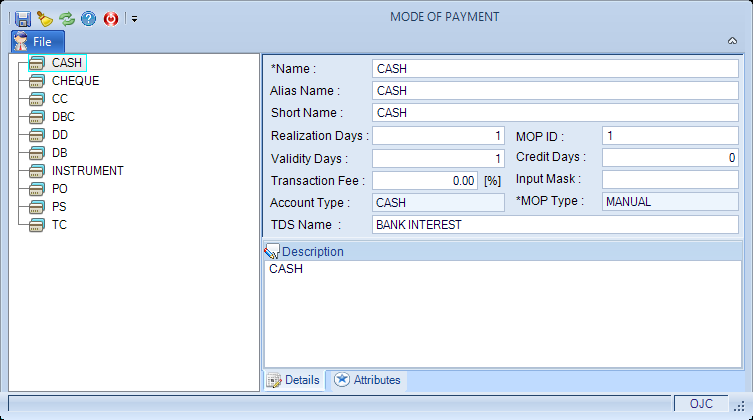The height and width of the screenshot is (420, 753).
Task: Click the CHEQUE payment mode card icon
Action: (37, 81)
